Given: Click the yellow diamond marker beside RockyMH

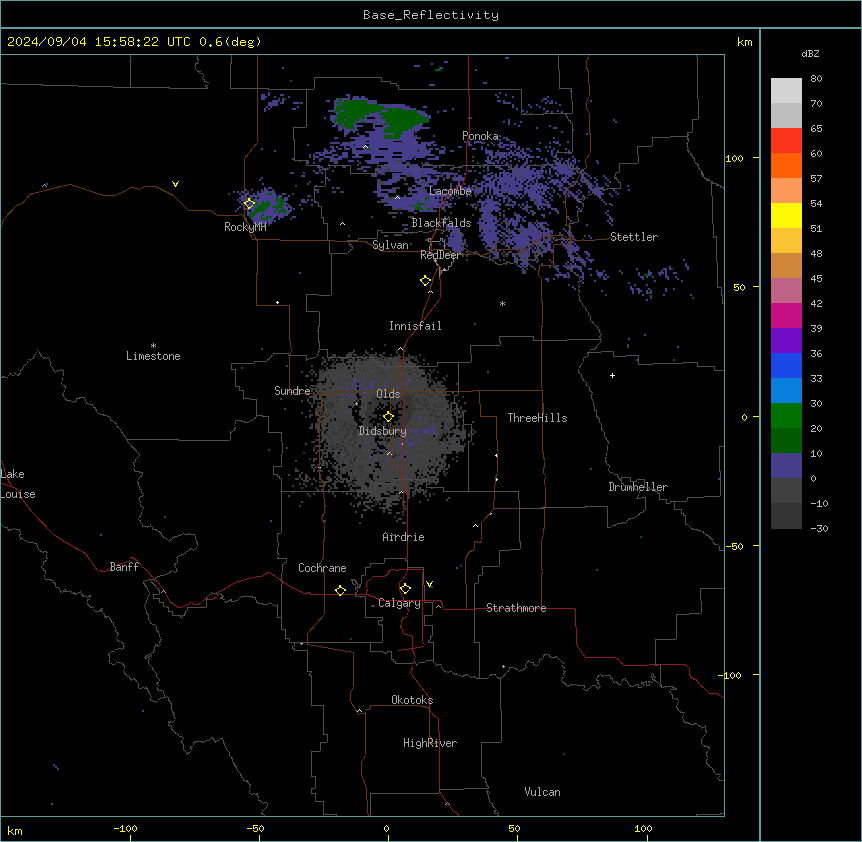Looking at the screenshot, I should pyautogui.click(x=249, y=204).
